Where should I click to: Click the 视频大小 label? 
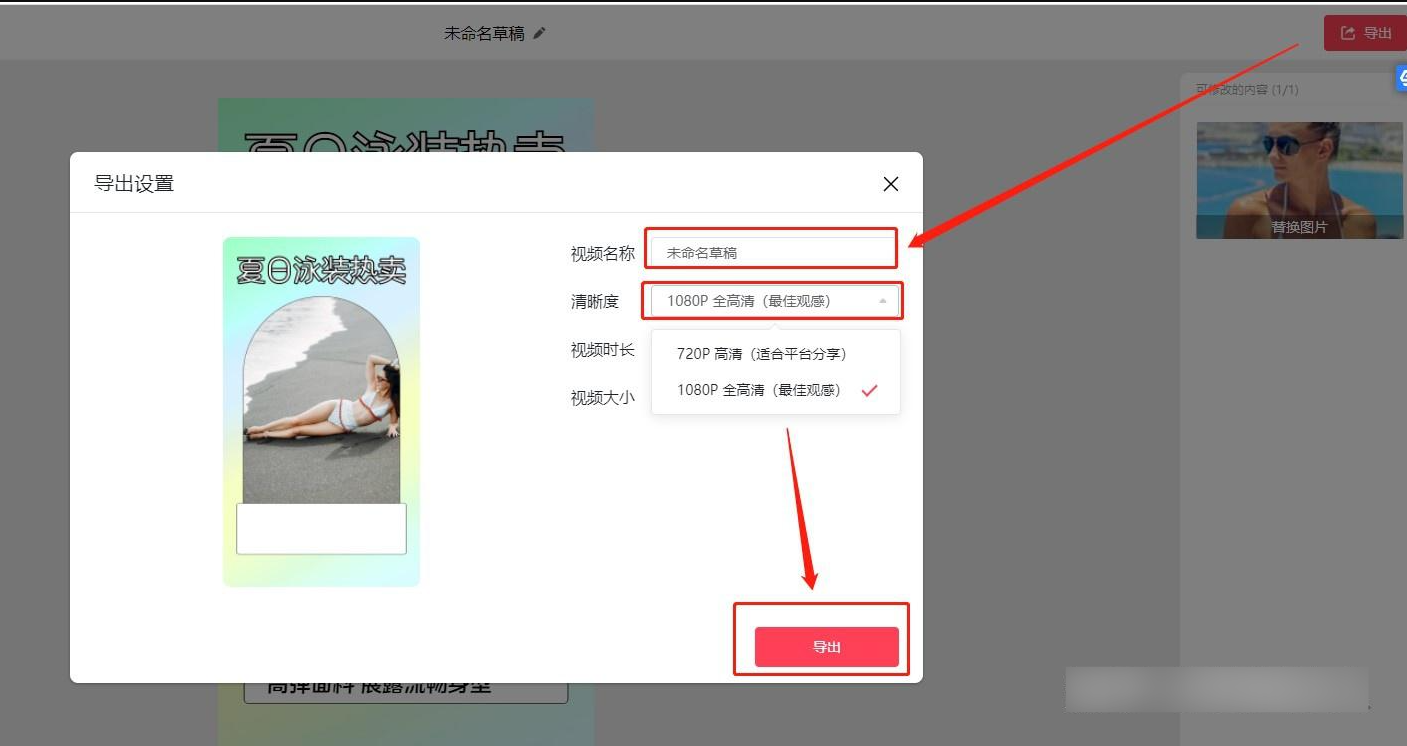(602, 398)
